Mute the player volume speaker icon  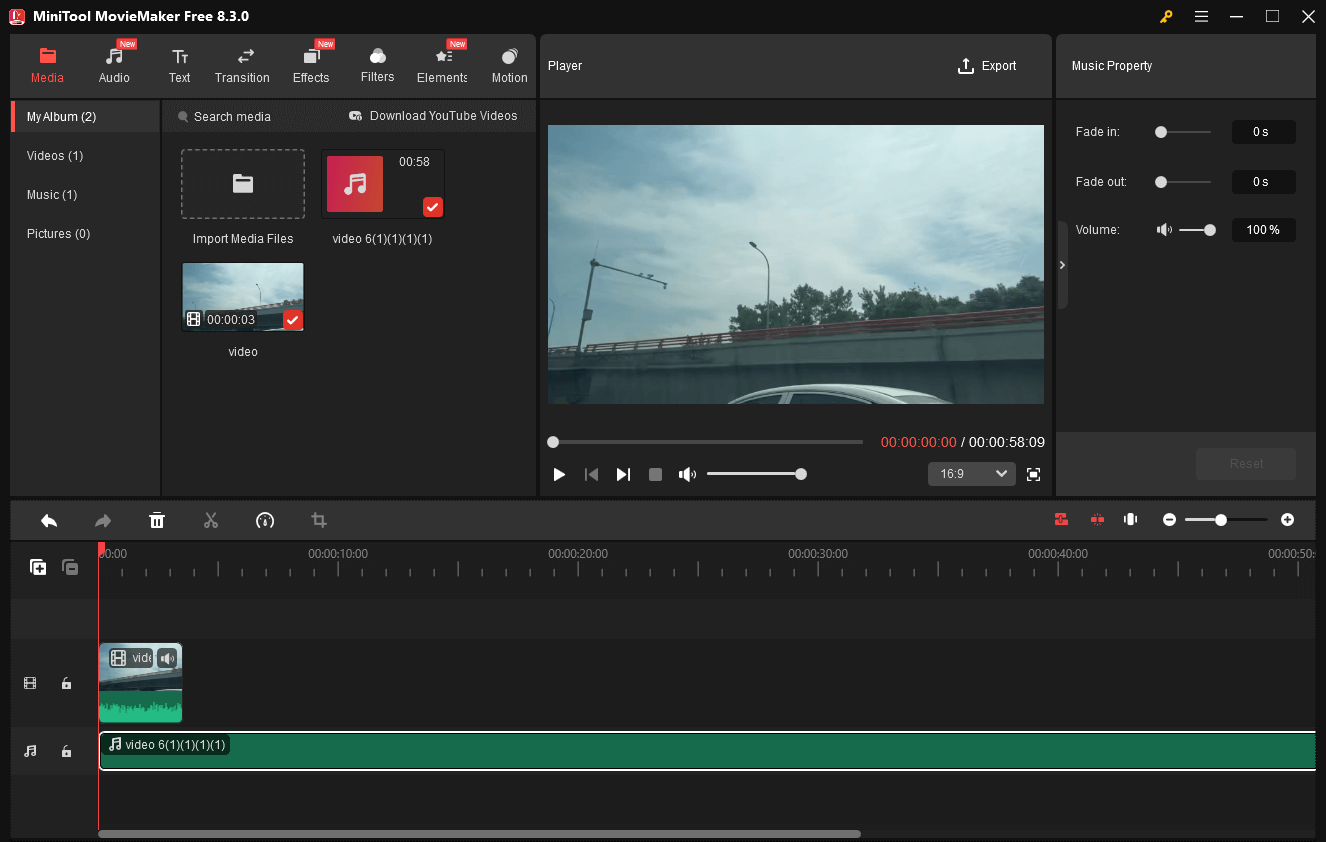[x=687, y=474]
